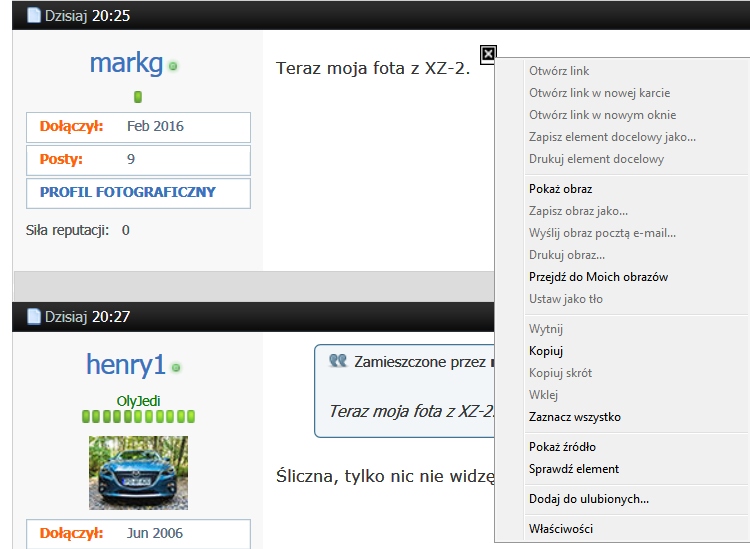Open the henry1 username profile link

click(125, 365)
